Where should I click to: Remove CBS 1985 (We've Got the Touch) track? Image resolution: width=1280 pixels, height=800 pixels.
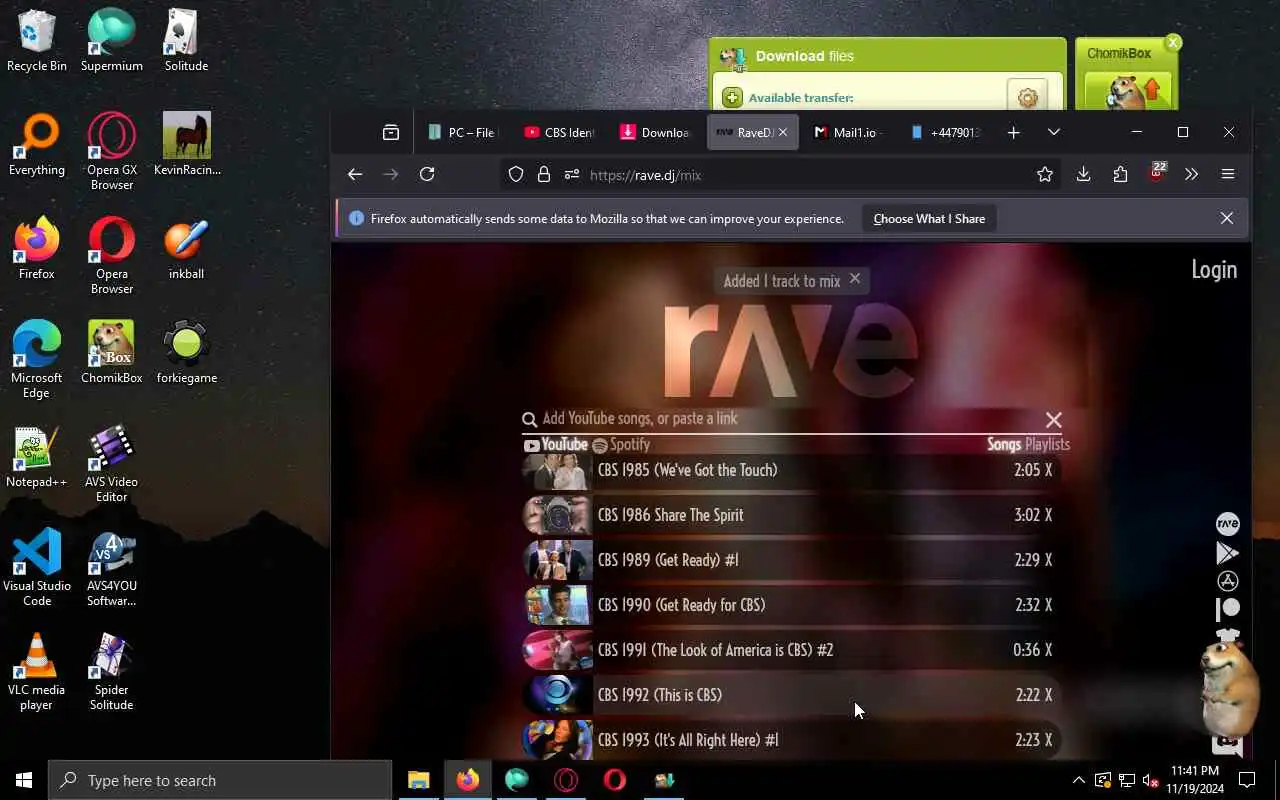1048,470
